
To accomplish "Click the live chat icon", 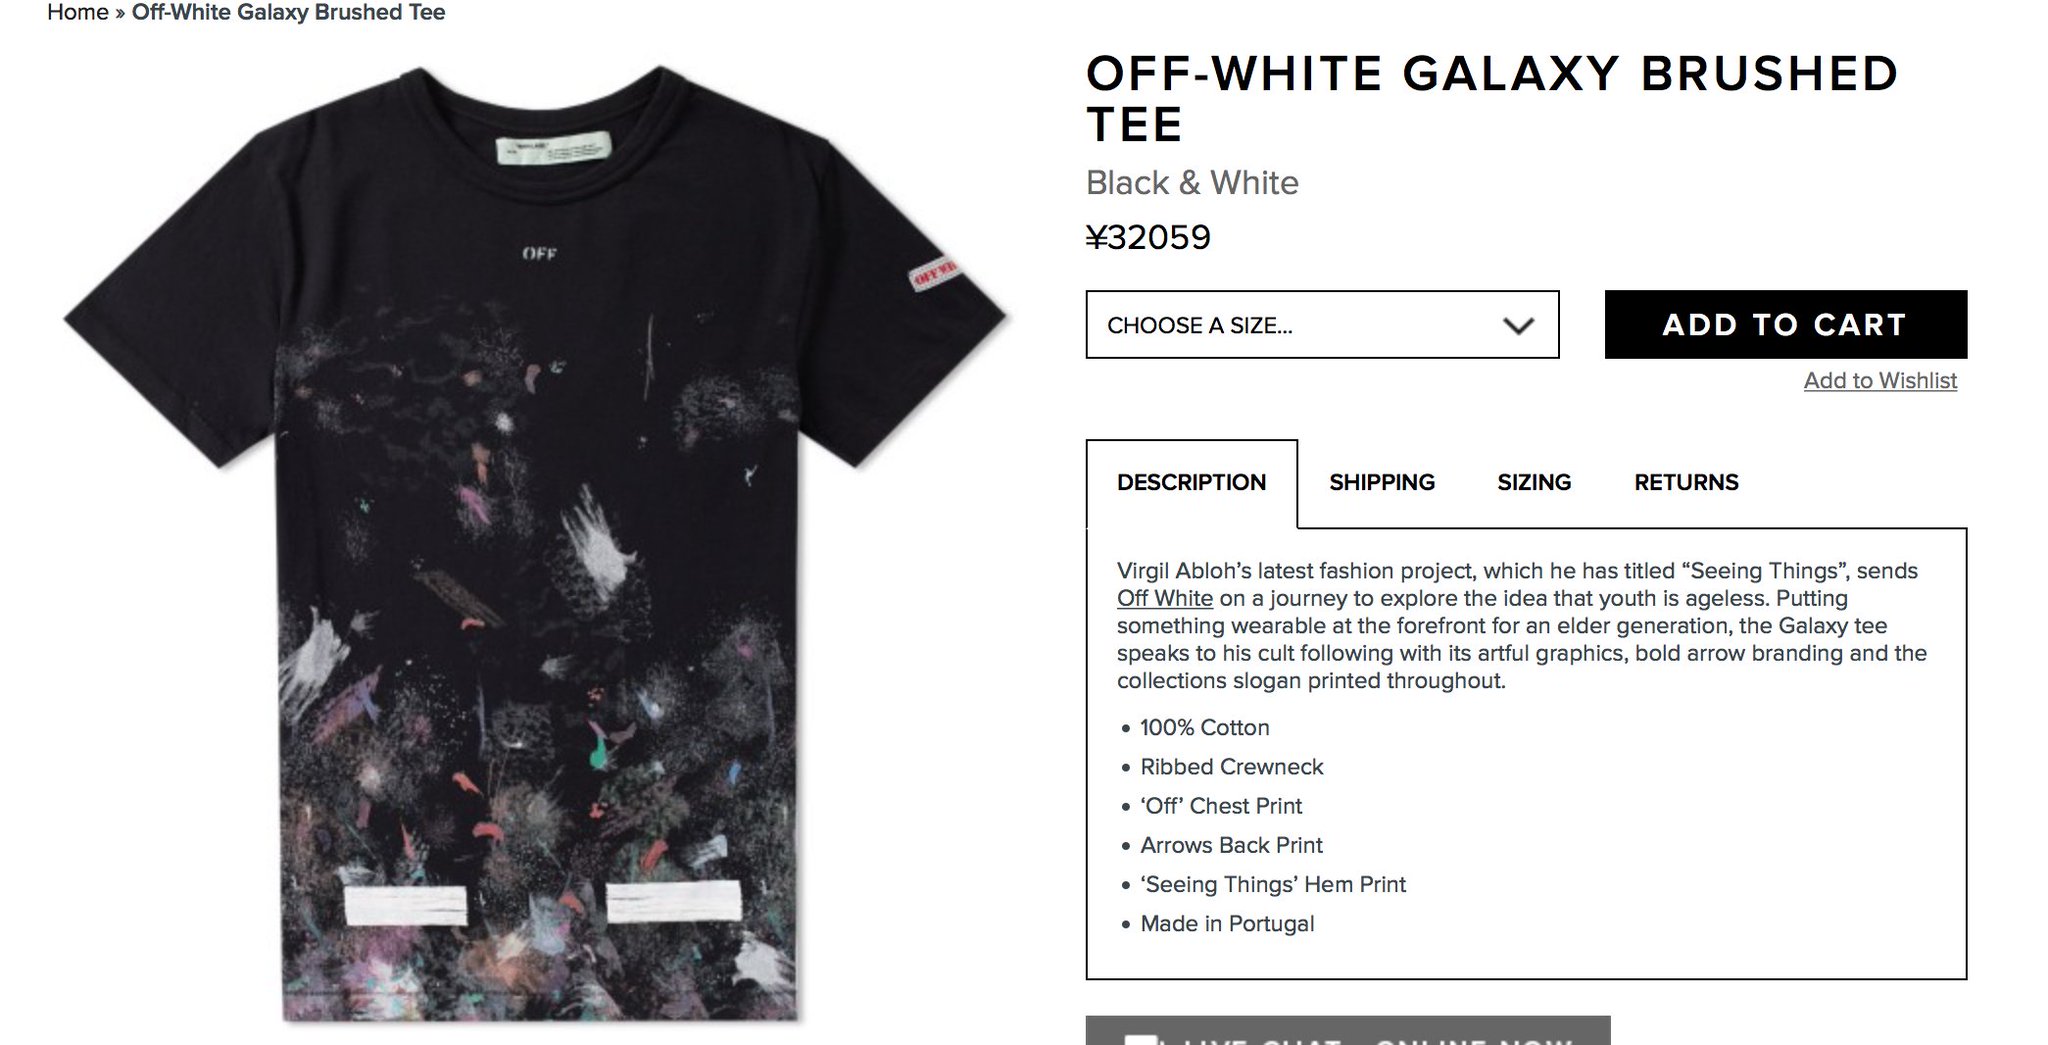I will [1141, 1040].
